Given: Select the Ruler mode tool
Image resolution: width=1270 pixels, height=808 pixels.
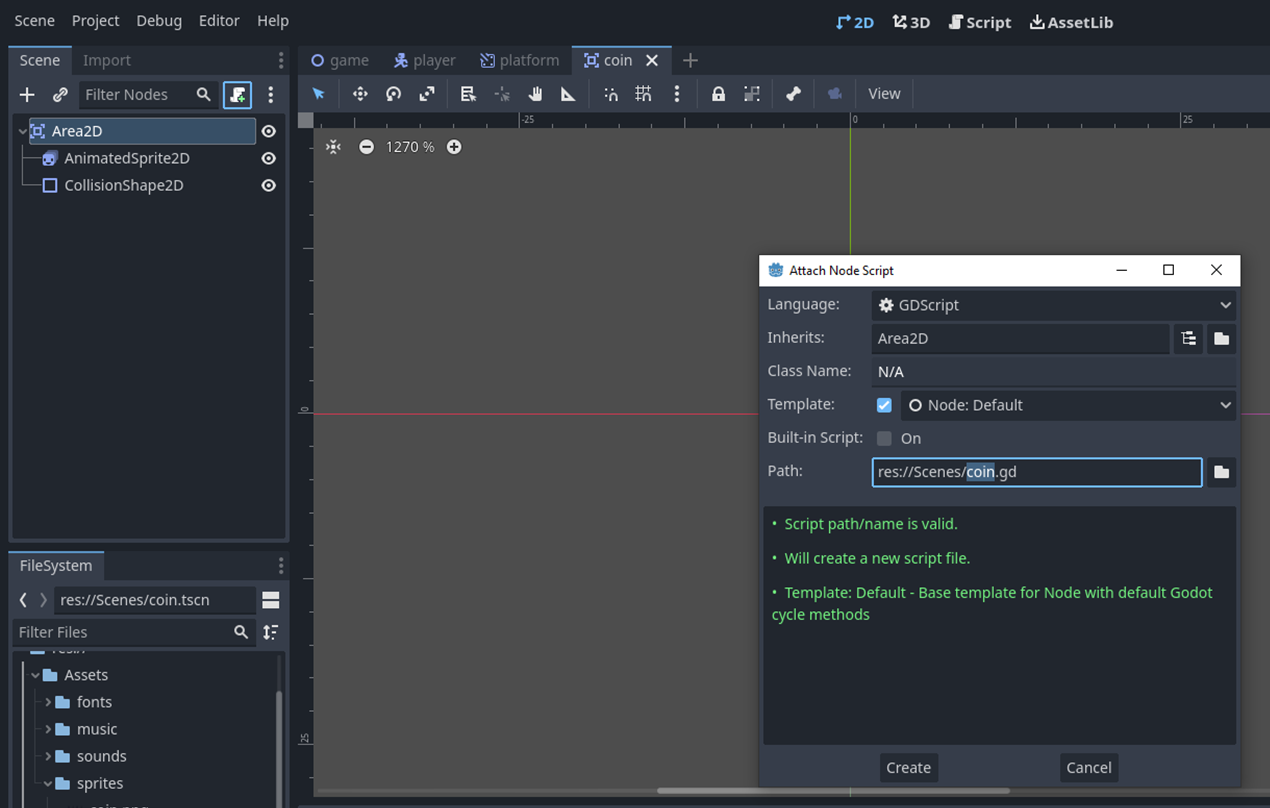Looking at the screenshot, I should coord(568,93).
